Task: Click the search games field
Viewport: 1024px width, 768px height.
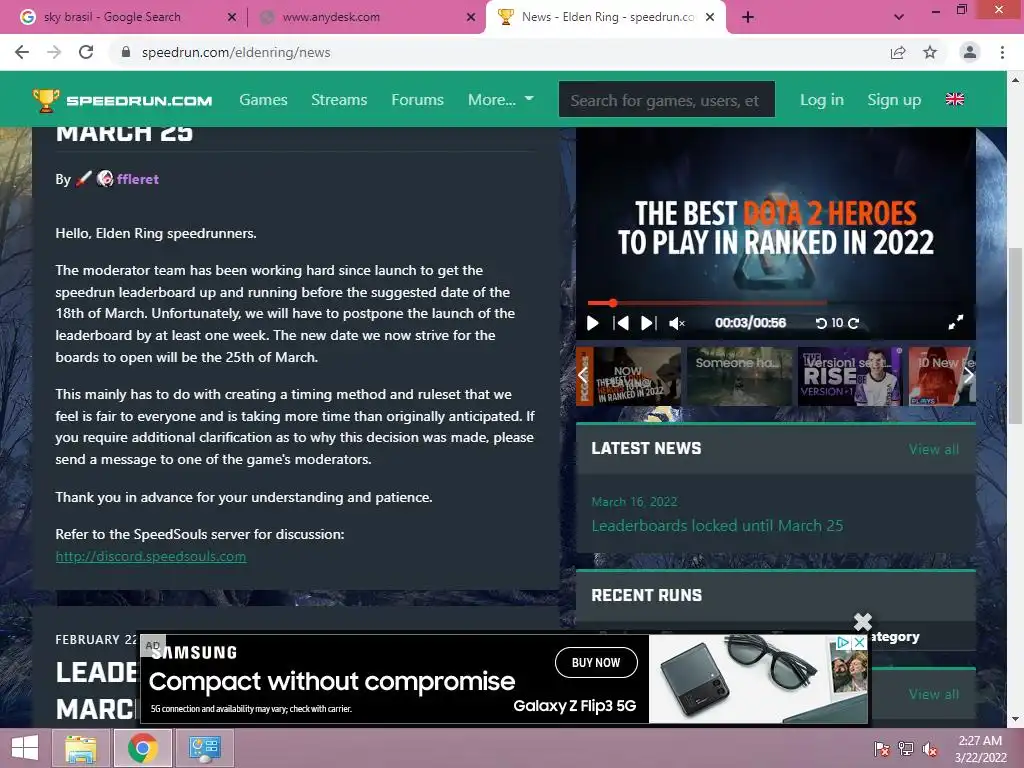Action: [667, 100]
